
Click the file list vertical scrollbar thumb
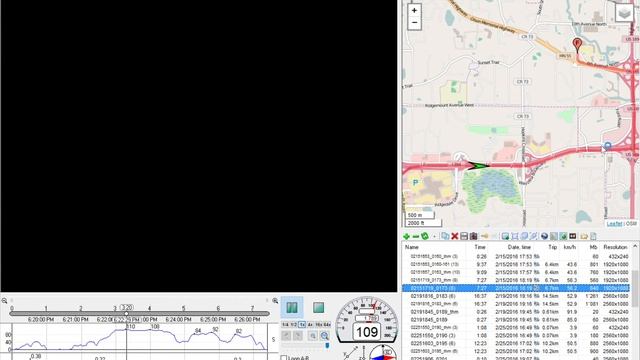(635, 288)
